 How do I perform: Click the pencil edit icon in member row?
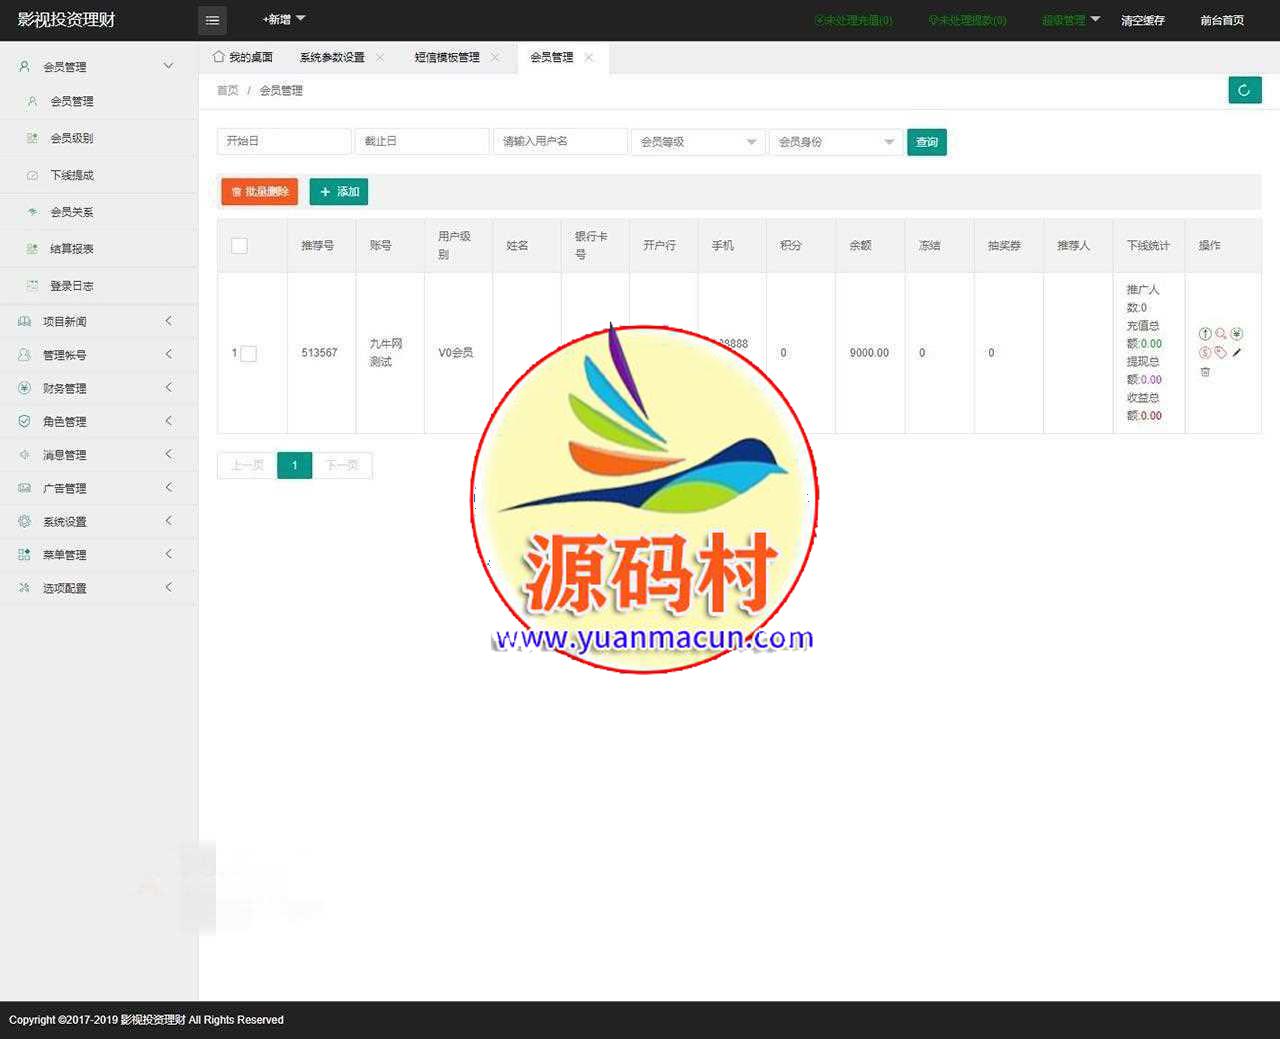coord(1237,353)
